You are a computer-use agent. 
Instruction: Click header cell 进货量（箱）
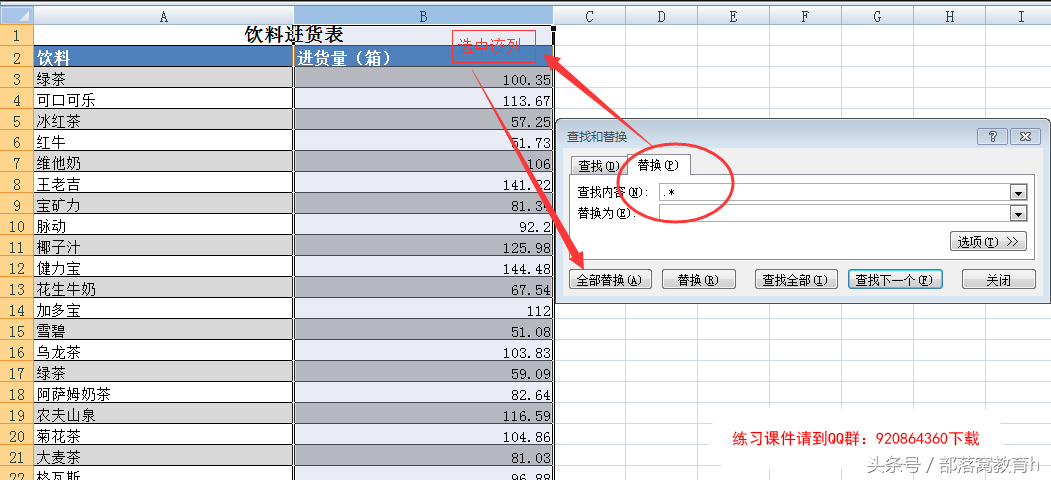click(424, 58)
